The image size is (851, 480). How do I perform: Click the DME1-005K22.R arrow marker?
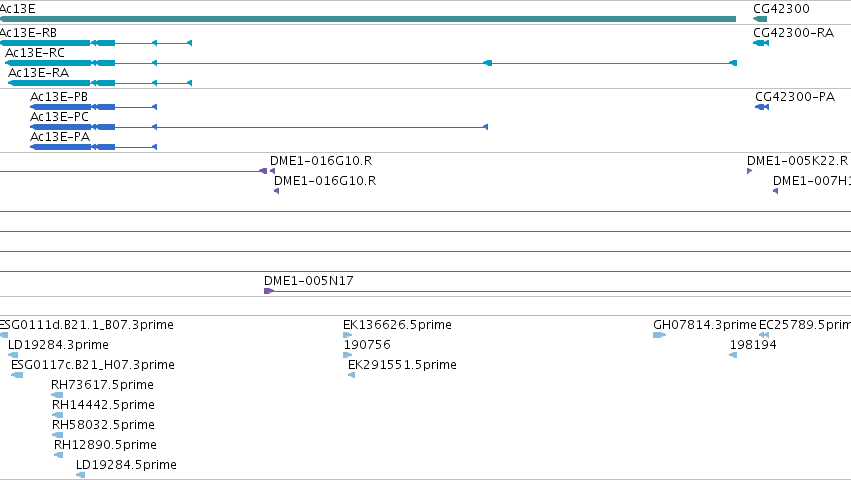(750, 171)
